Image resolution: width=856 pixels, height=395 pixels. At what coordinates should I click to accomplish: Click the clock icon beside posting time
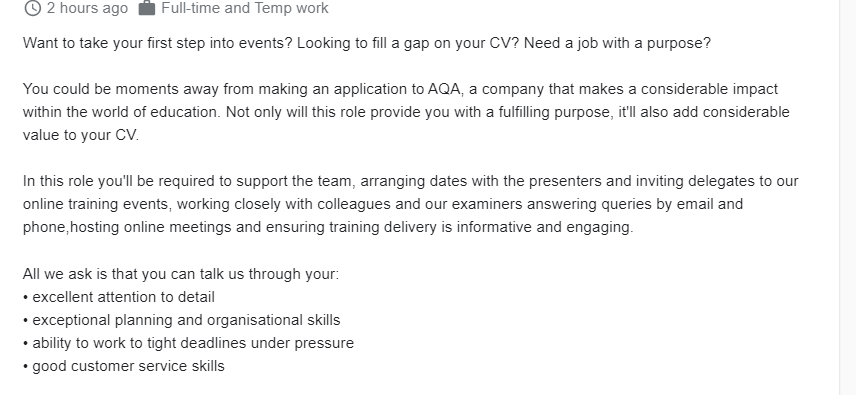point(33,8)
